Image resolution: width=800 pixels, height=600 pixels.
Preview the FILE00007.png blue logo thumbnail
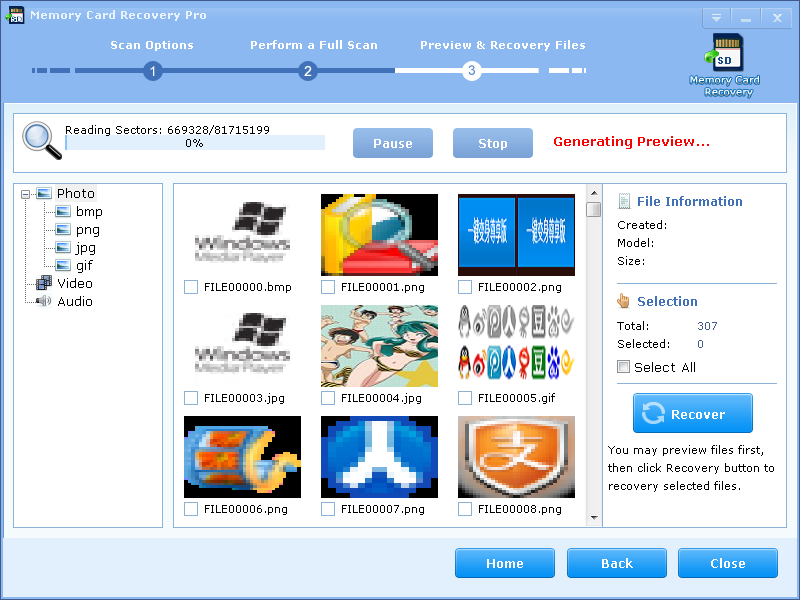tap(379, 457)
